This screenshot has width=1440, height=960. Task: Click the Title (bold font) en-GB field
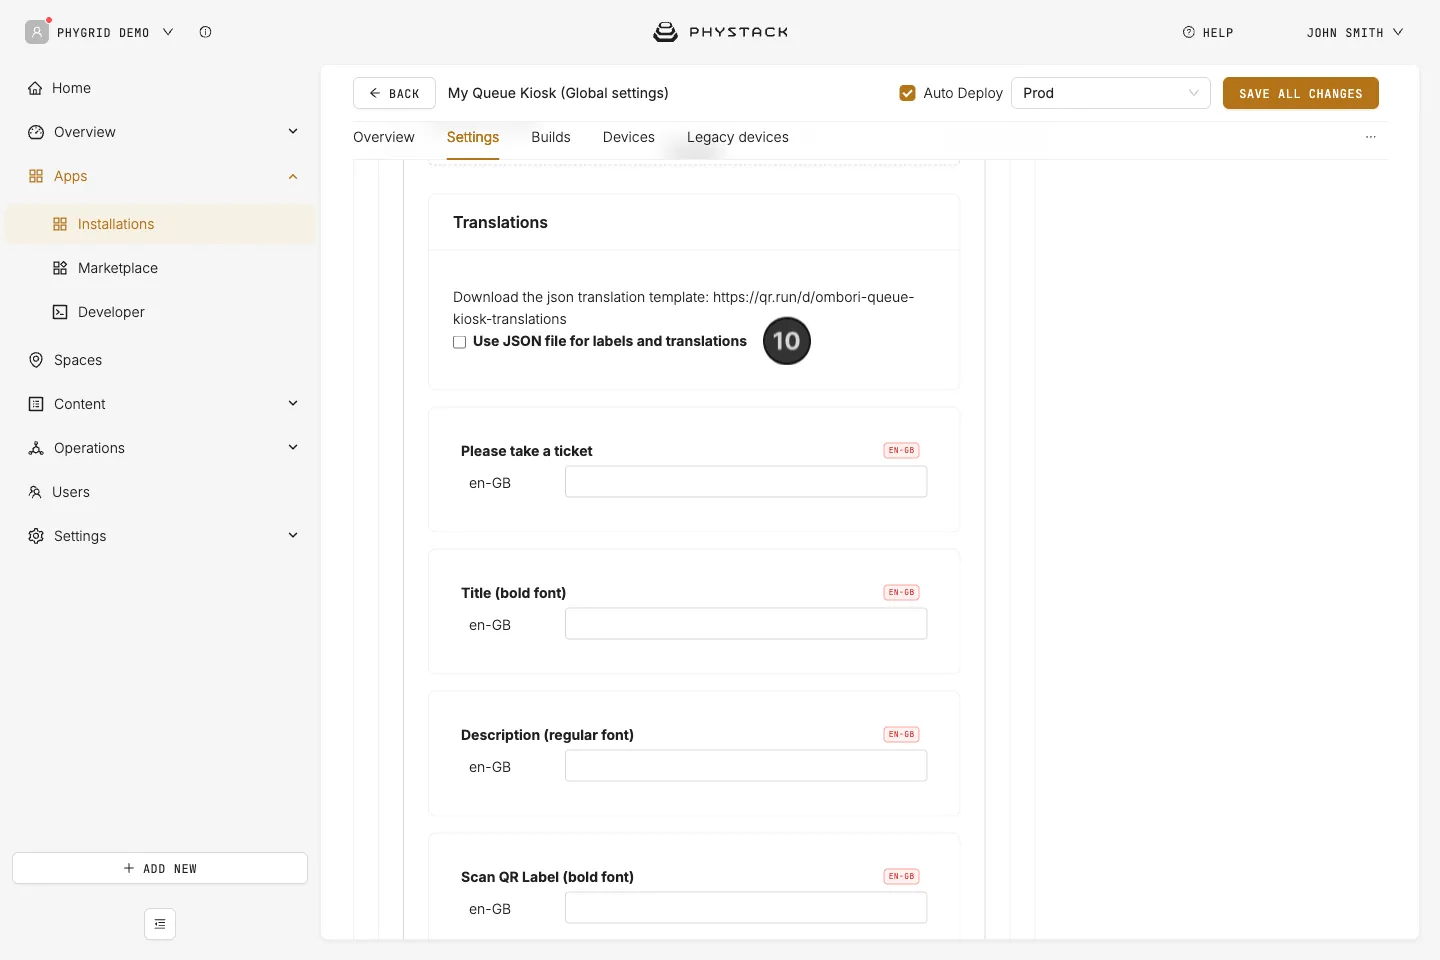[746, 624]
